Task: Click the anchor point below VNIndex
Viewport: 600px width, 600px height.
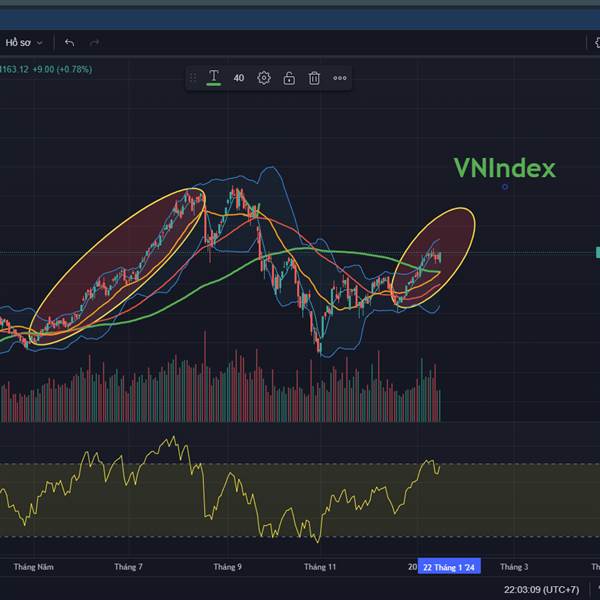Action: coord(505,187)
